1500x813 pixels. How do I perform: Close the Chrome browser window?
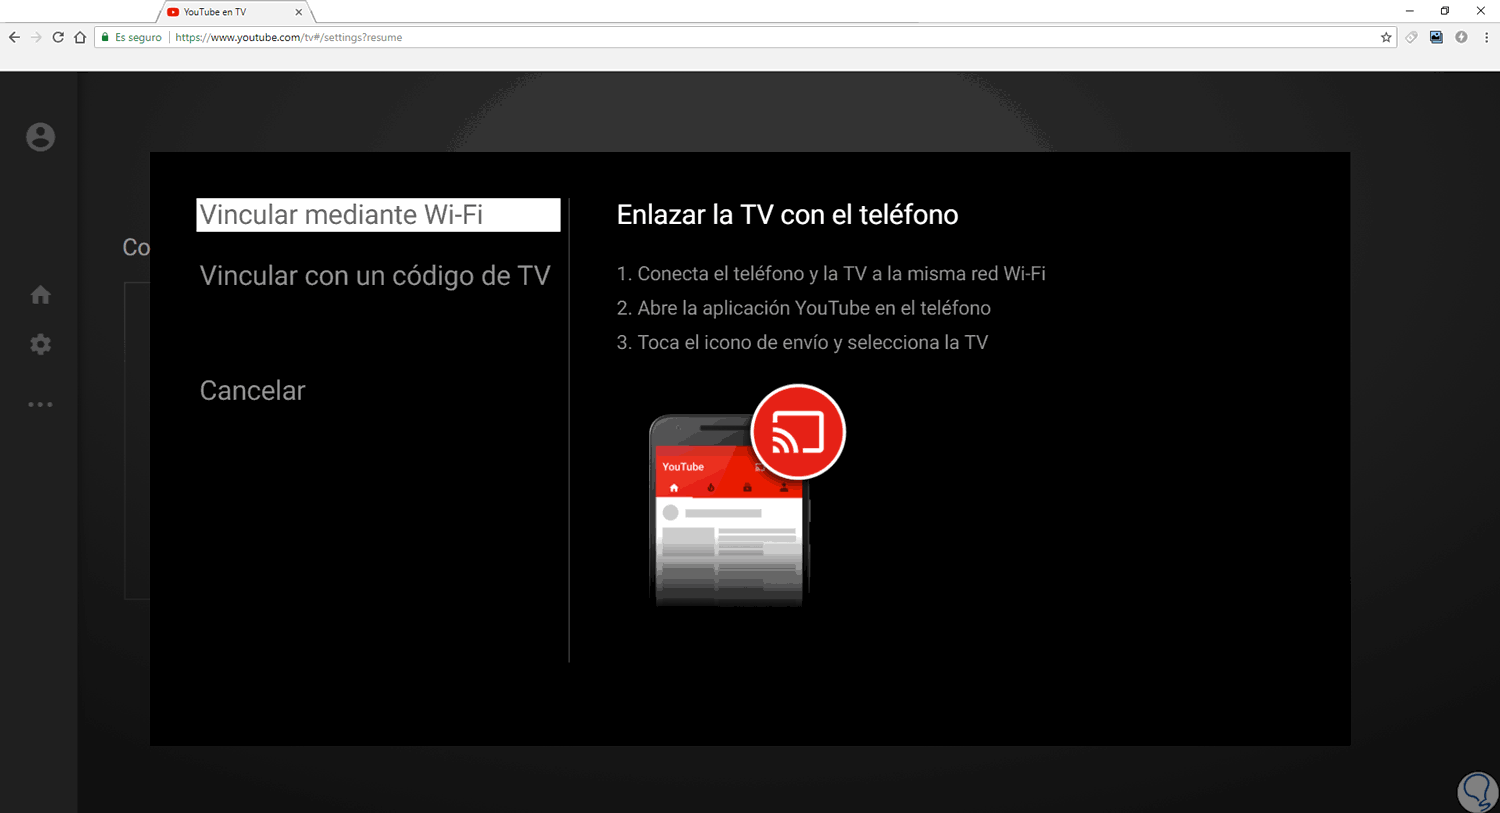[1481, 11]
